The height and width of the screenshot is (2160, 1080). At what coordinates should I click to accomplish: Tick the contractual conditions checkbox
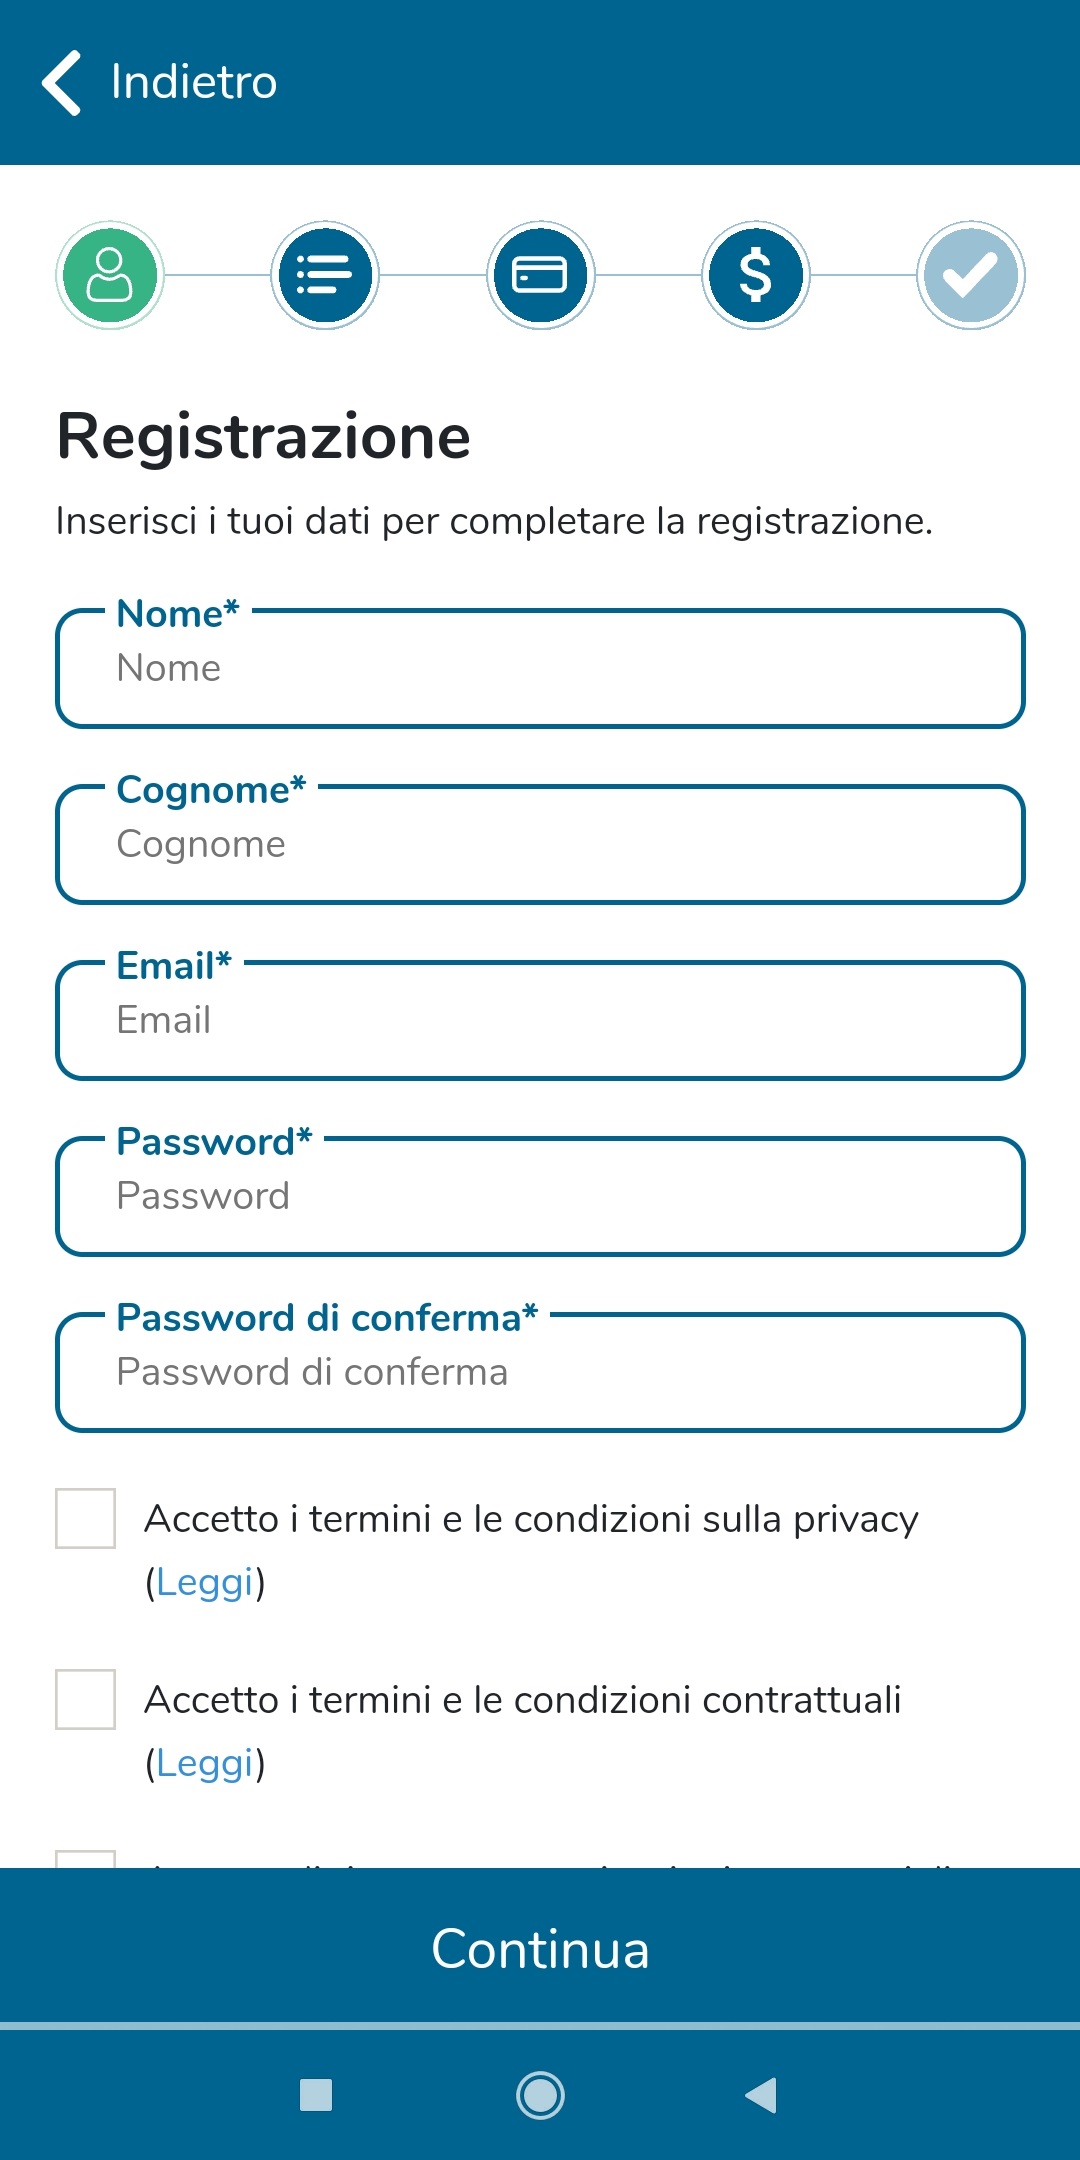[x=86, y=1699]
